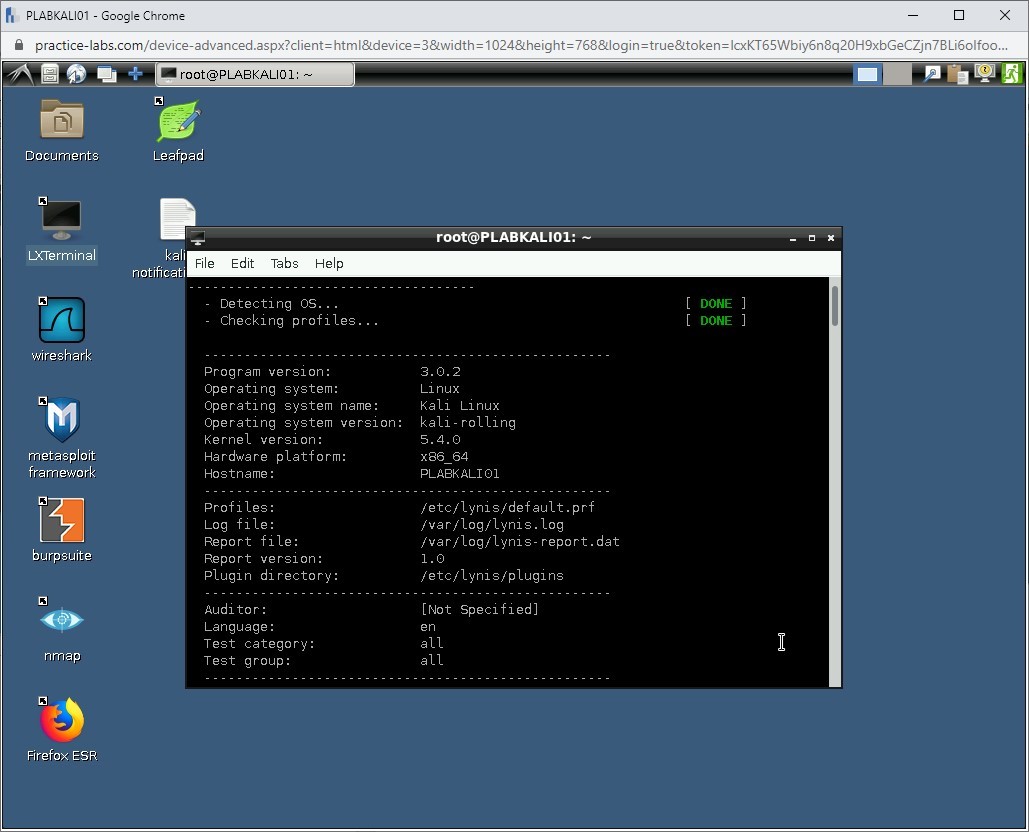Open the Kali applications menu in the panel
Viewport: 1029px width, 832px height.
tap(20, 74)
